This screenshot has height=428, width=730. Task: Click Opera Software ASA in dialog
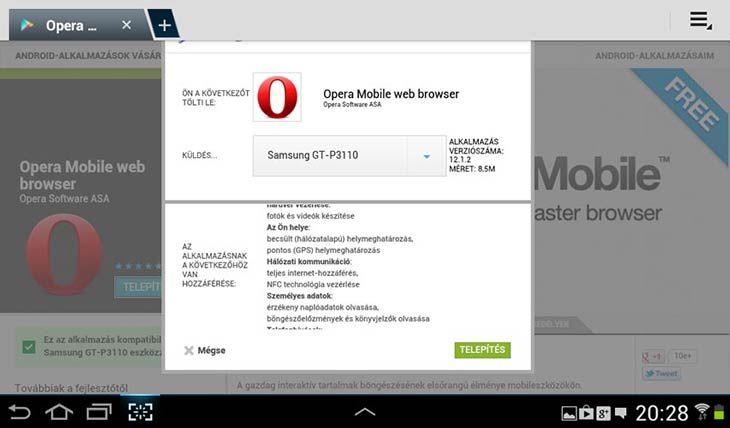click(x=352, y=104)
